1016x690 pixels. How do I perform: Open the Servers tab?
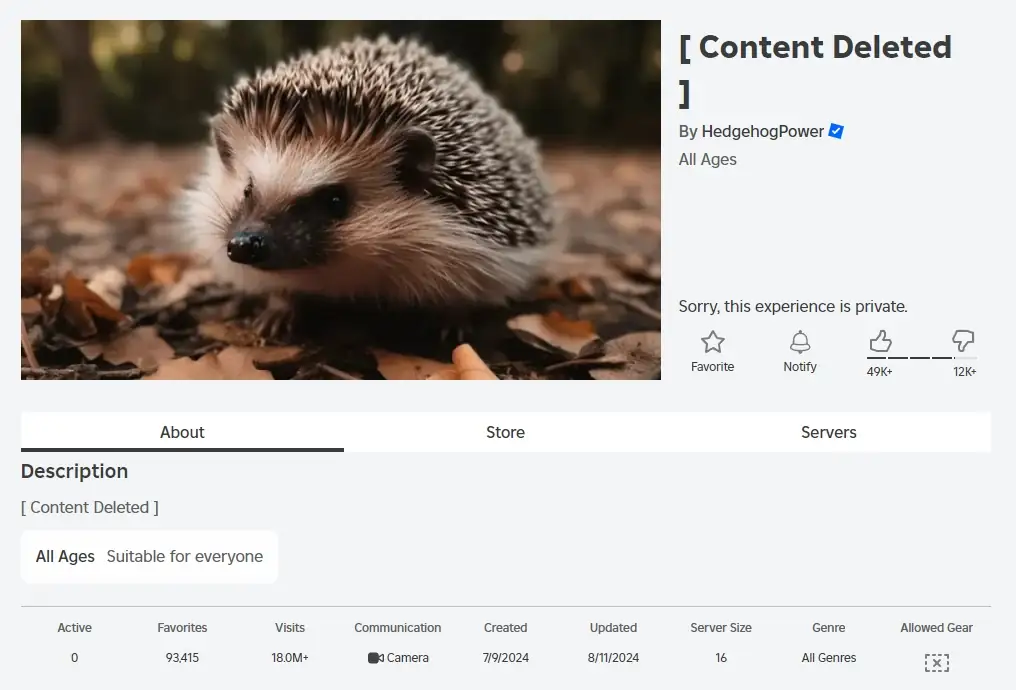[829, 432]
